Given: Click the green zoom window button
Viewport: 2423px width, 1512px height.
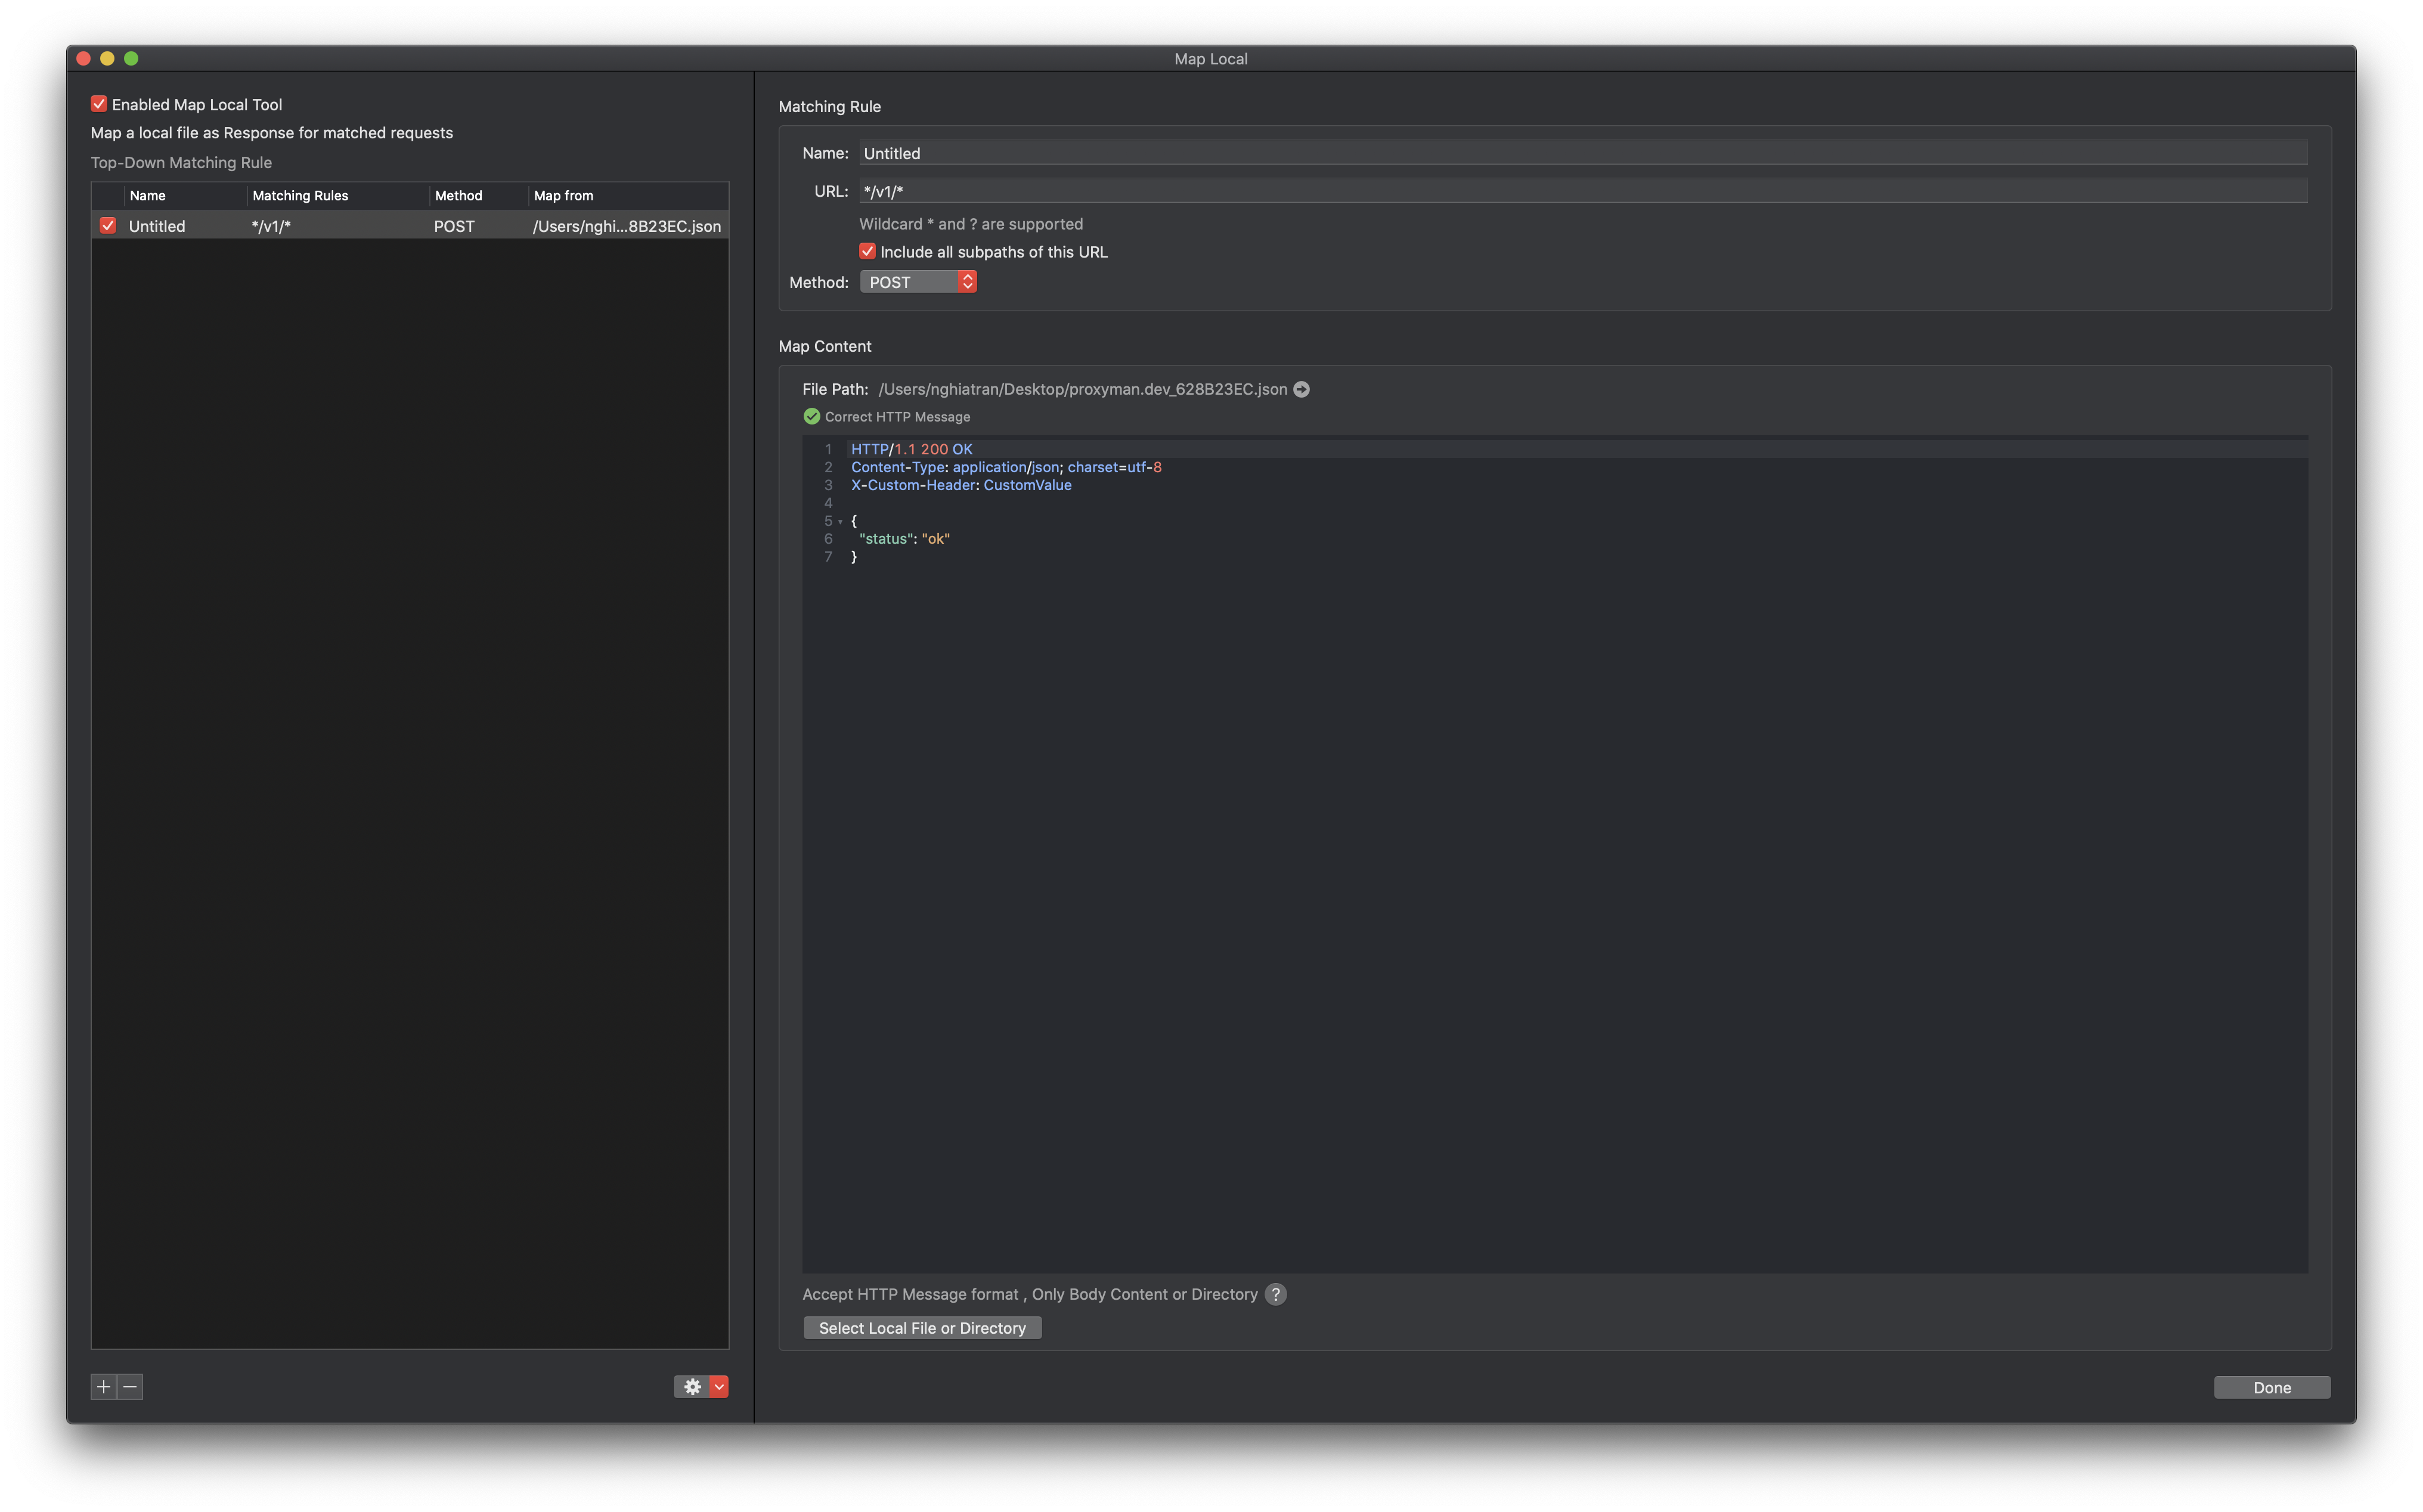Looking at the screenshot, I should 131,59.
